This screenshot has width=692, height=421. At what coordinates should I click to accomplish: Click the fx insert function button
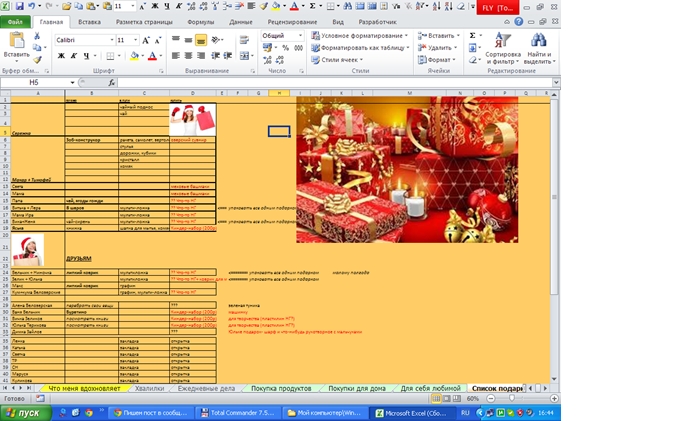(112, 83)
